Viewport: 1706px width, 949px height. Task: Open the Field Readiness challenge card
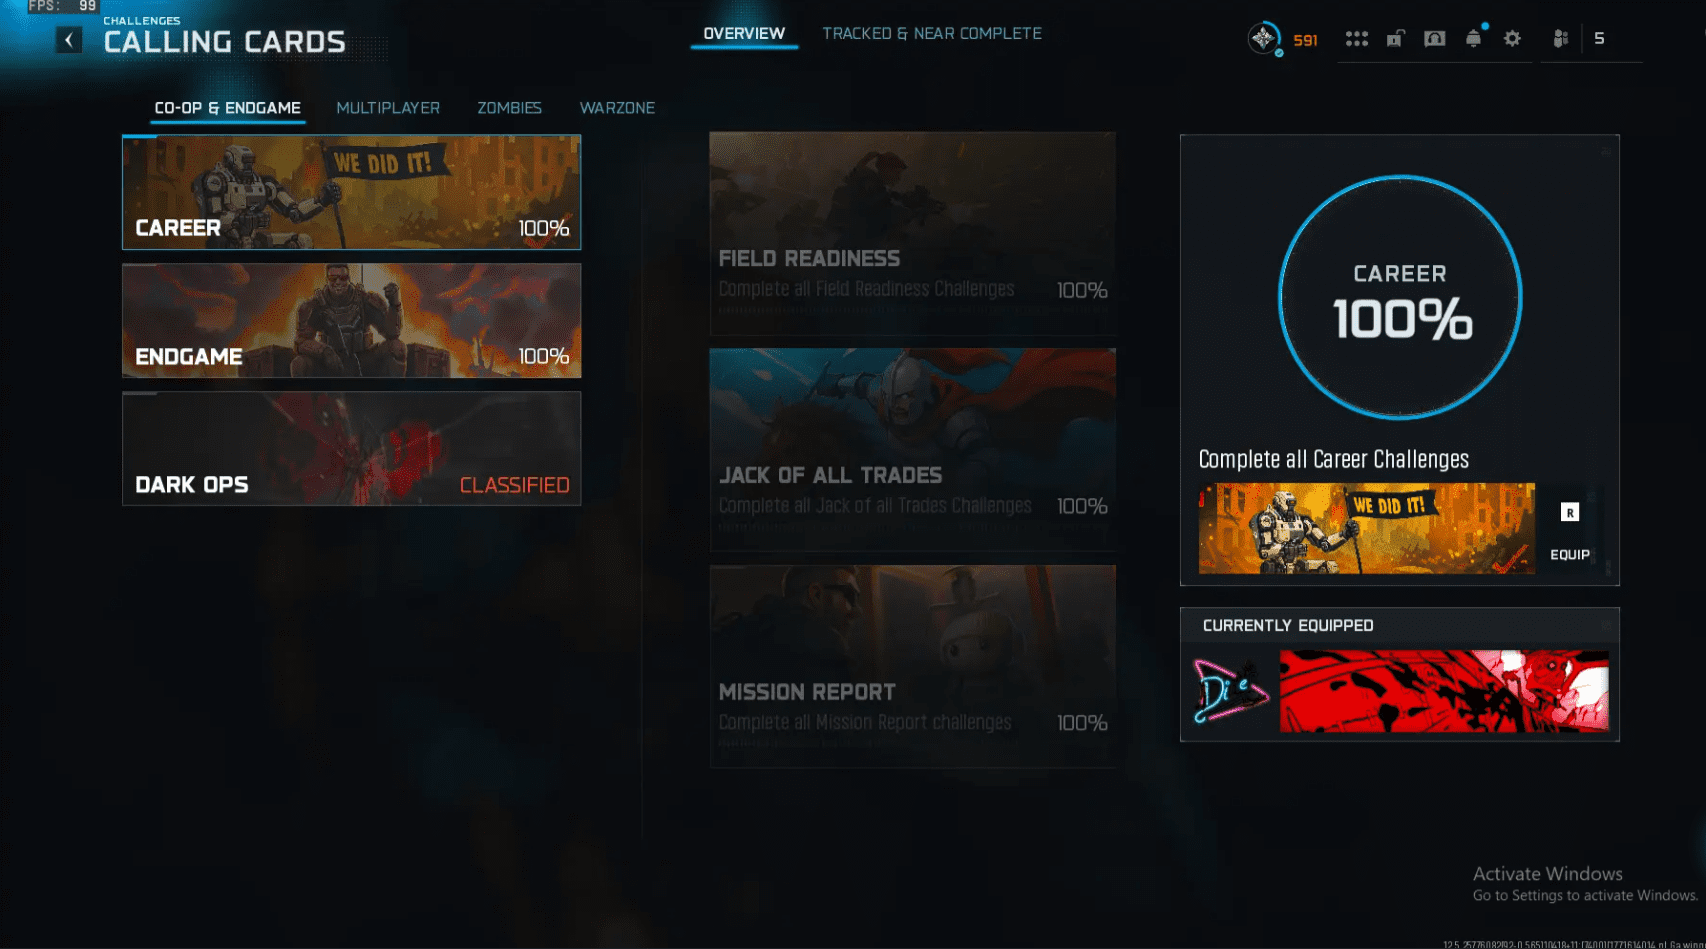[912, 233]
